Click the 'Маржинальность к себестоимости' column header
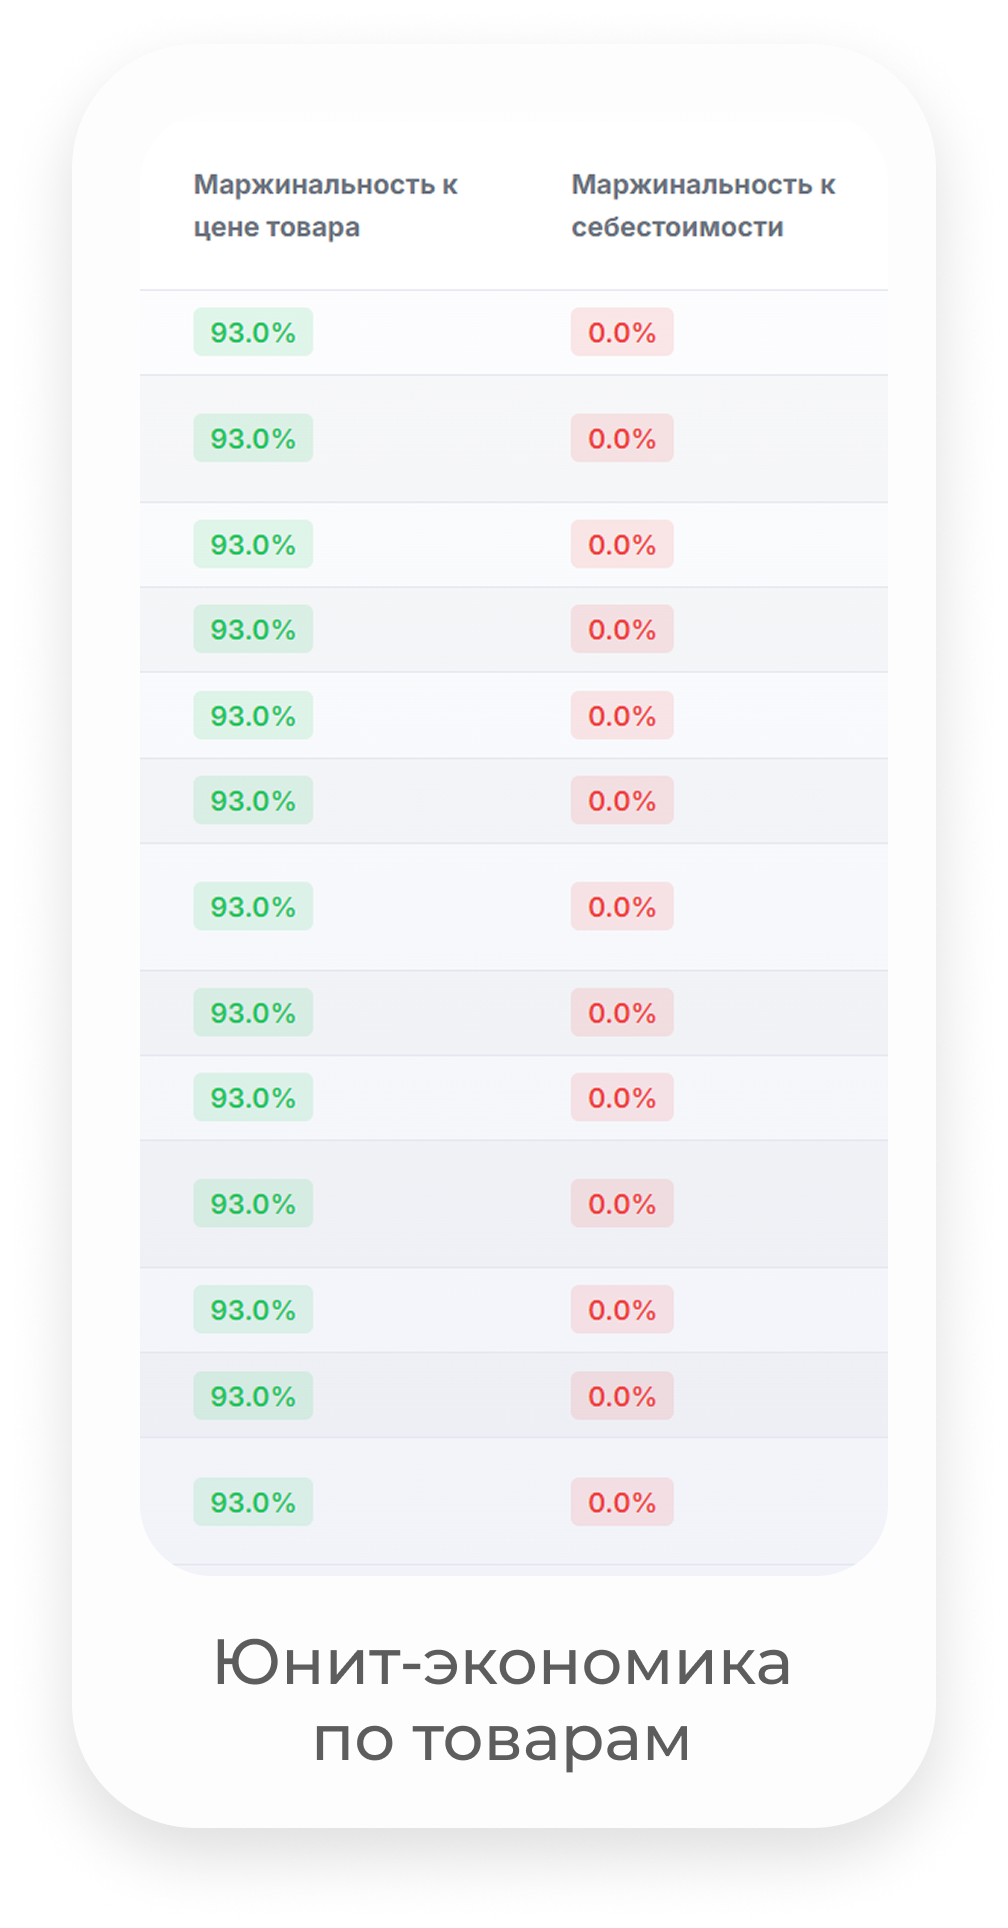The height and width of the screenshot is (1928, 1008). (x=702, y=206)
